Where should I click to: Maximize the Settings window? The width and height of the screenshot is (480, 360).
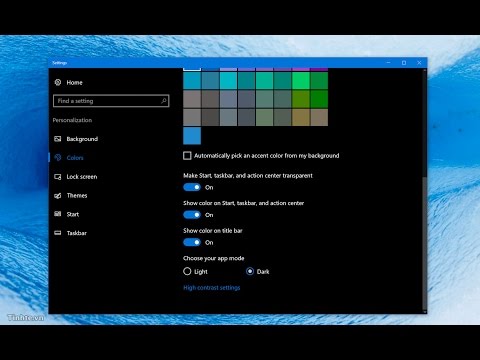[404, 63]
